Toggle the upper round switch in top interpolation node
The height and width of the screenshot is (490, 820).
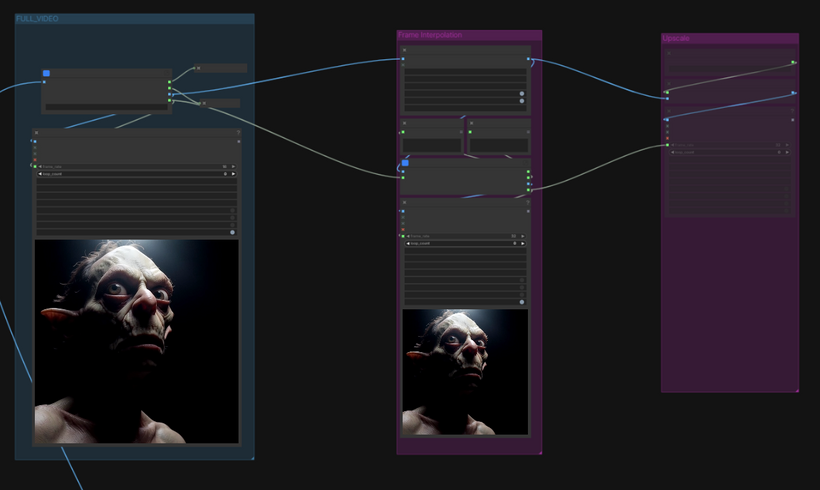tap(521, 94)
